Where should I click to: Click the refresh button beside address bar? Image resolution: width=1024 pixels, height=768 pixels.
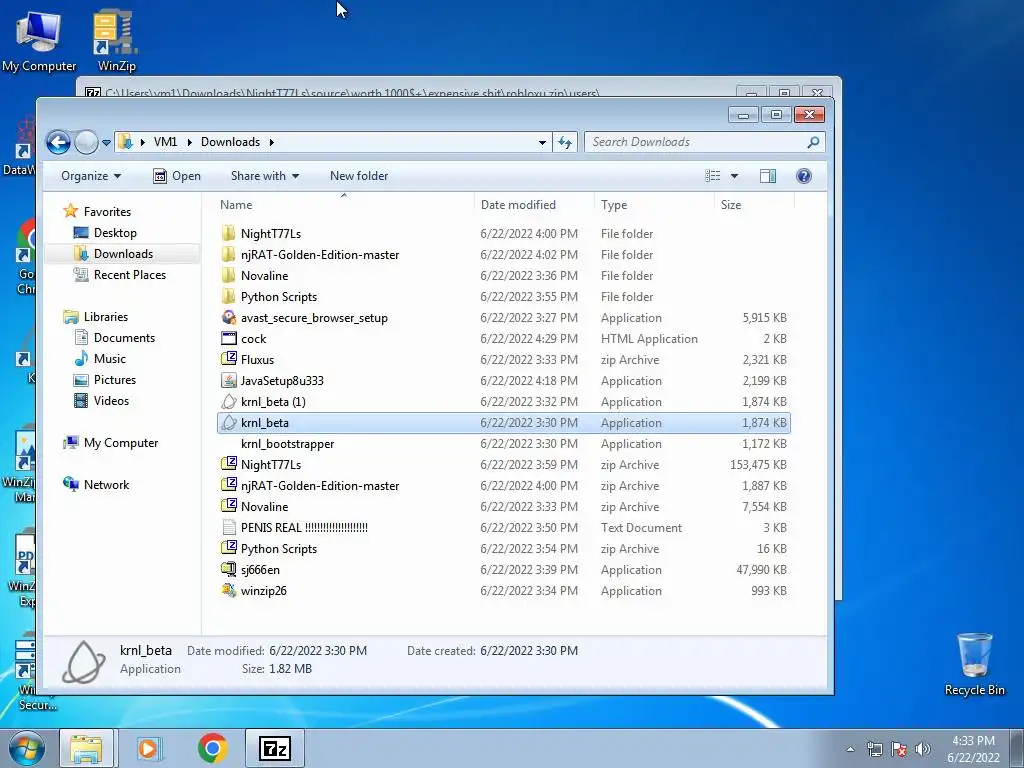(565, 142)
